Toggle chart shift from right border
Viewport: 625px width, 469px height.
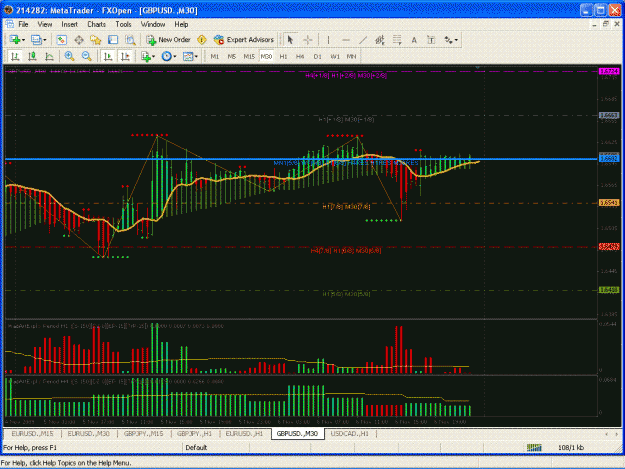click(x=125, y=57)
